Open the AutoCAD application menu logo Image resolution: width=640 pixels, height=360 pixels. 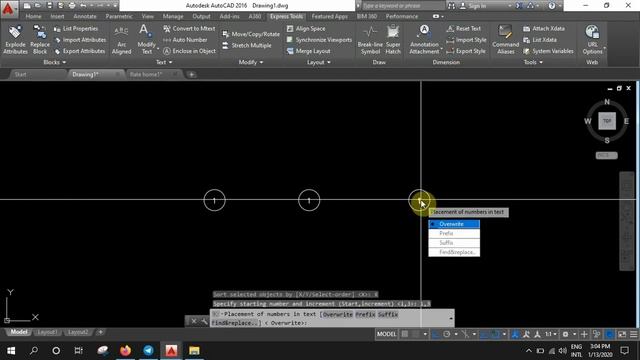[8, 8]
